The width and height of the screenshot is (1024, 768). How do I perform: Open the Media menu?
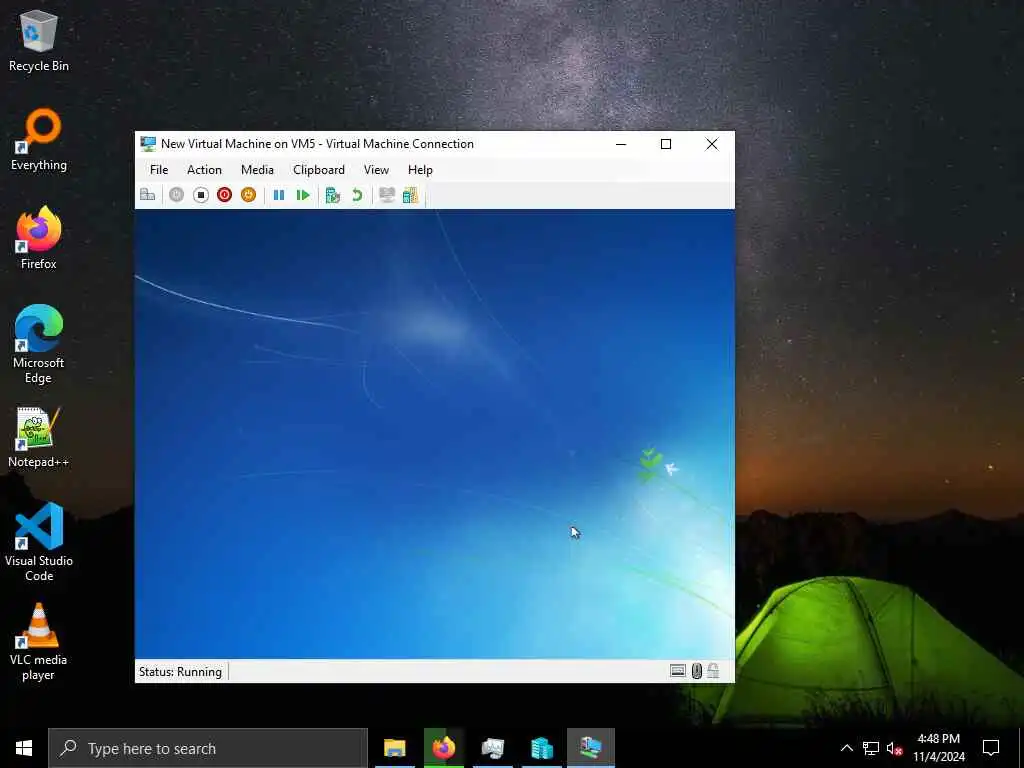tap(257, 170)
